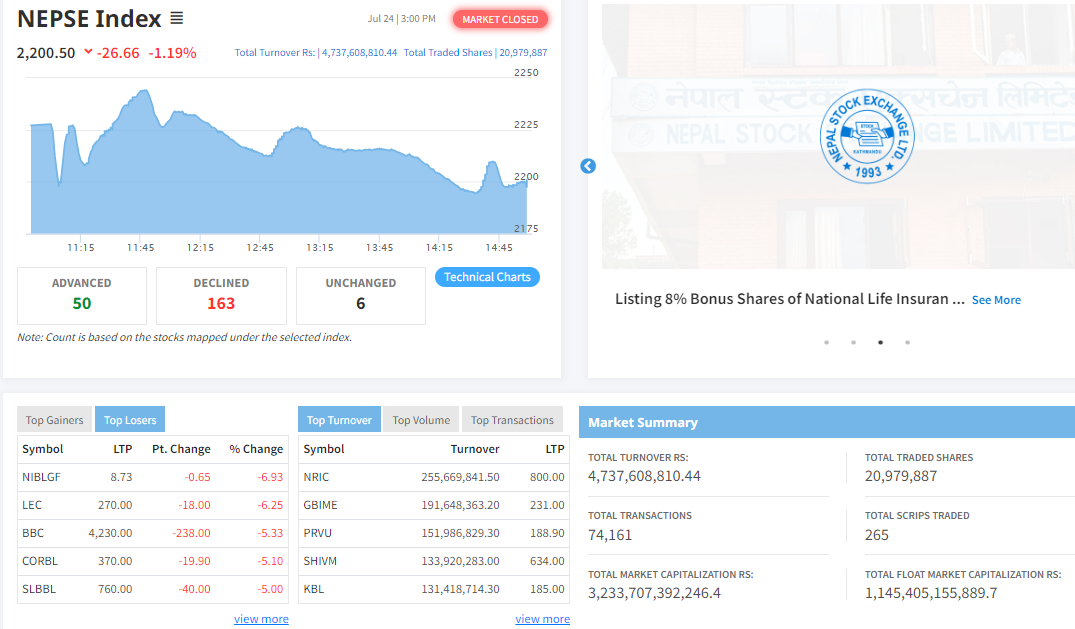The width and height of the screenshot is (1075, 629).
Task: Open GBIME symbol in turnover table
Action: pyautogui.click(x=320, y=505)
